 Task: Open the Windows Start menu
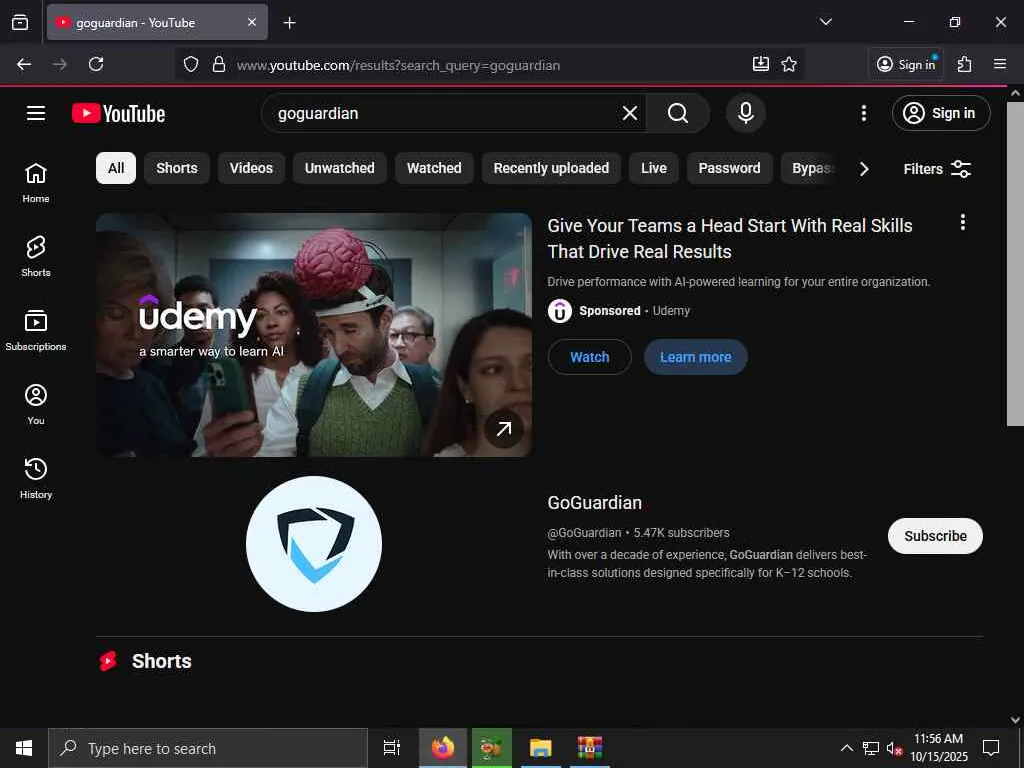coord(24,748)
